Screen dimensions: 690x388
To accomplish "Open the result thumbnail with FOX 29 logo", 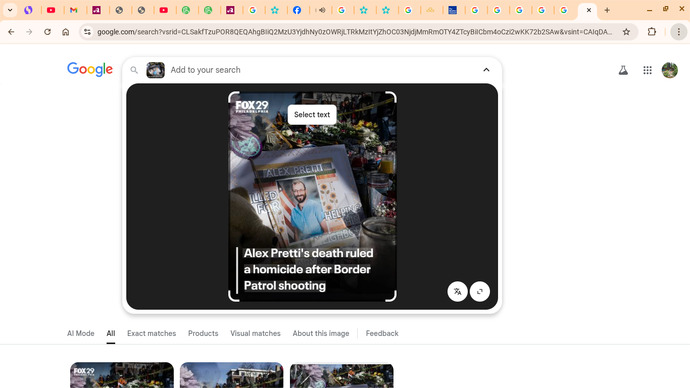I will click(x=122, y=375).
